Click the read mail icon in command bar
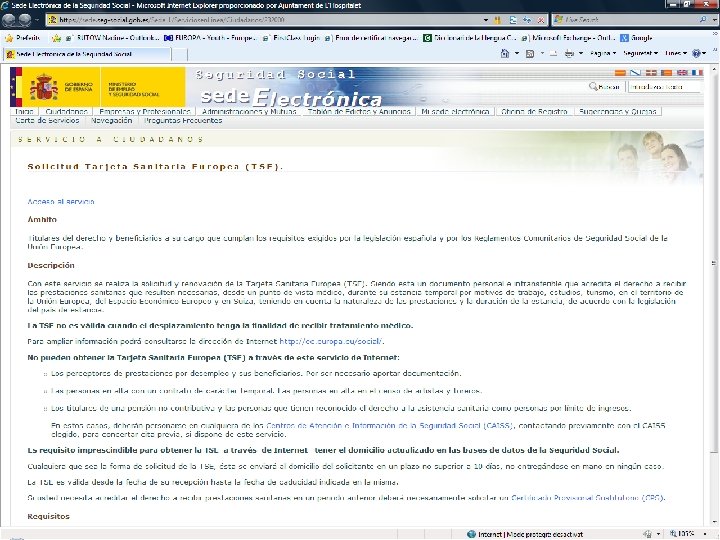The height and width of the screenshot is (540, 720). pos(553,53)
